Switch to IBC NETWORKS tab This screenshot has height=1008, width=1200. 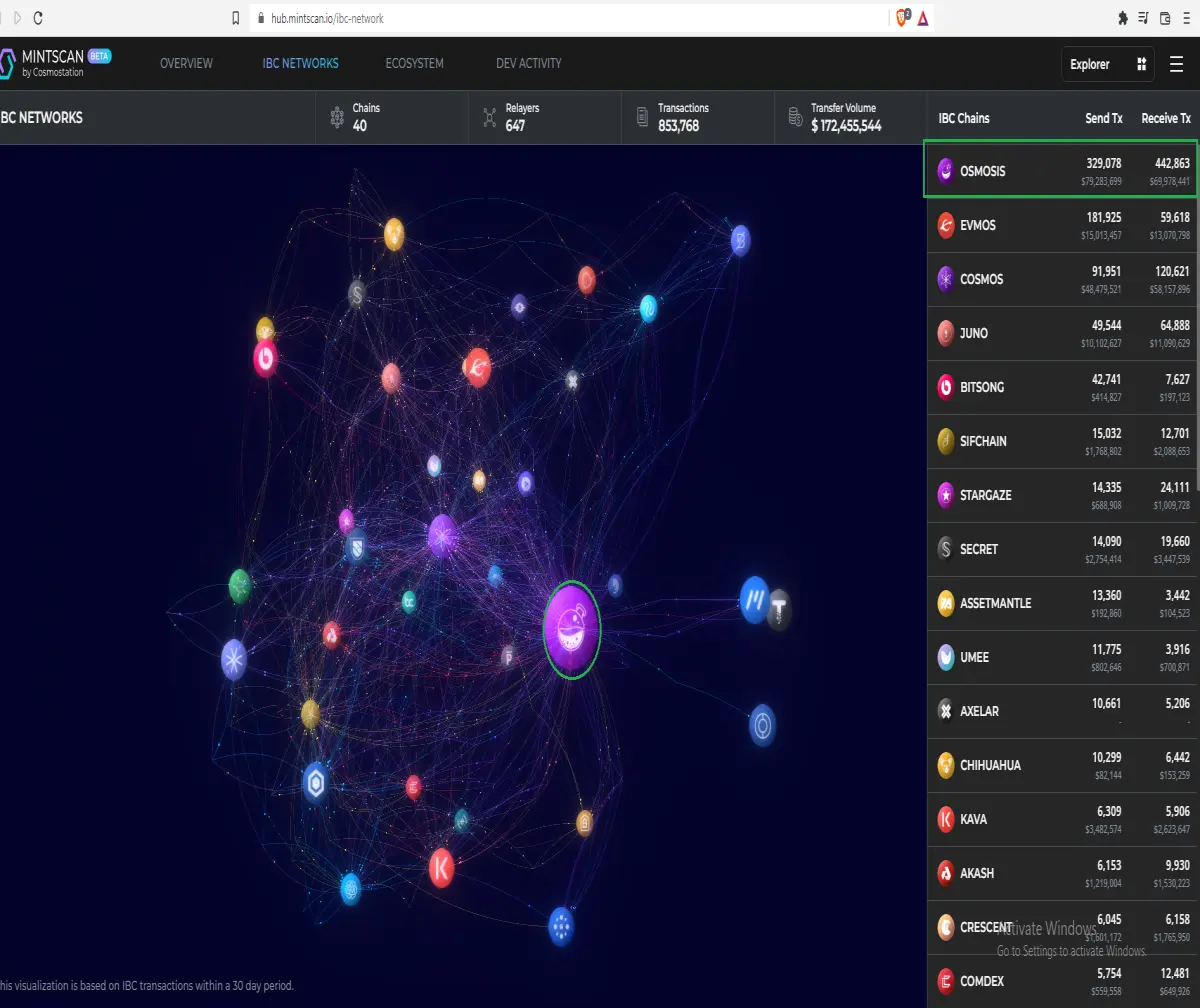[x=301, y=63]
